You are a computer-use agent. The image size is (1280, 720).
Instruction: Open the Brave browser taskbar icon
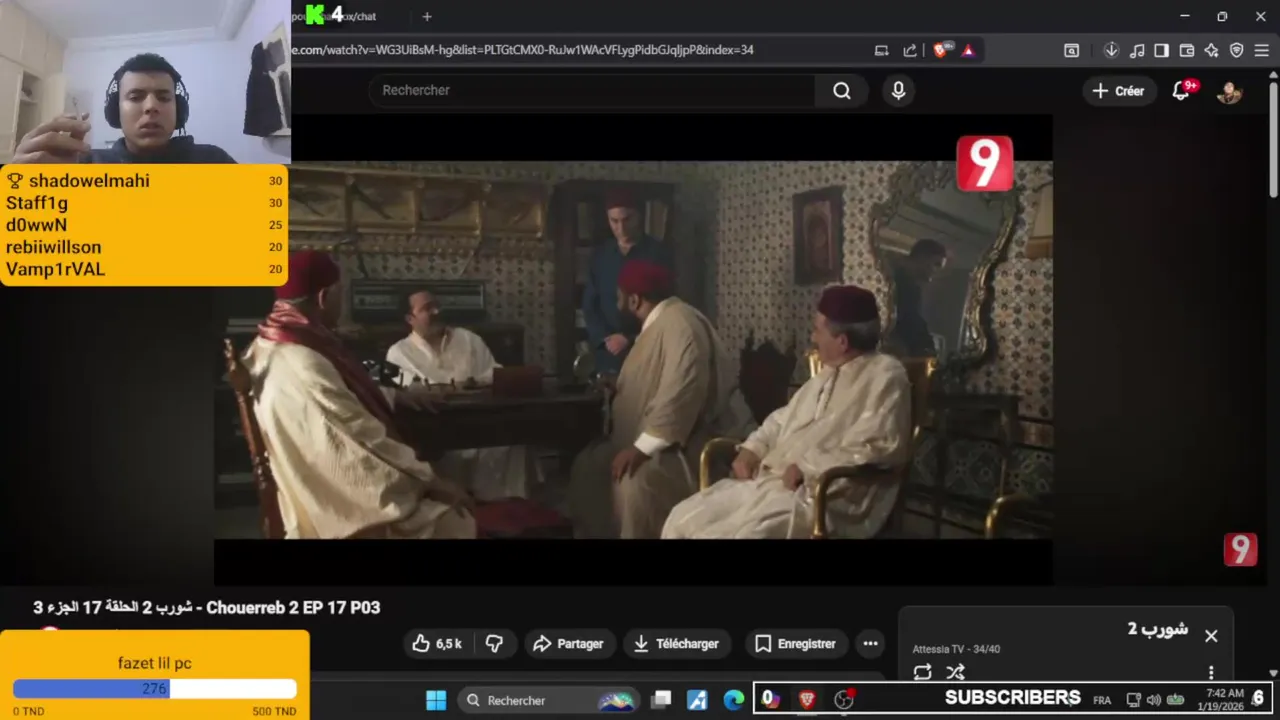click(806, 700)
